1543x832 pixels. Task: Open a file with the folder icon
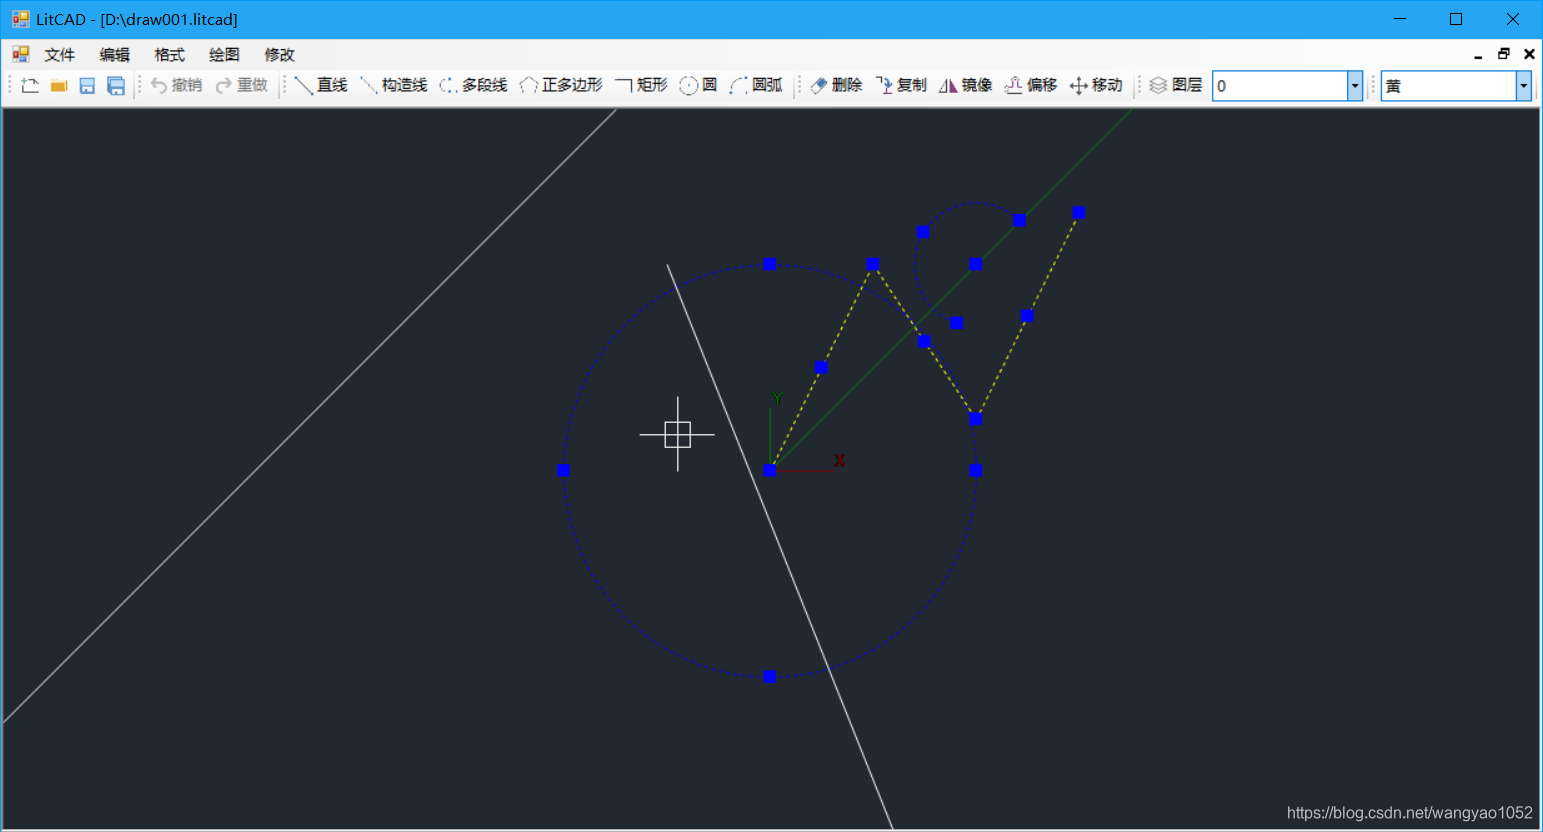[x=59, y=86]
